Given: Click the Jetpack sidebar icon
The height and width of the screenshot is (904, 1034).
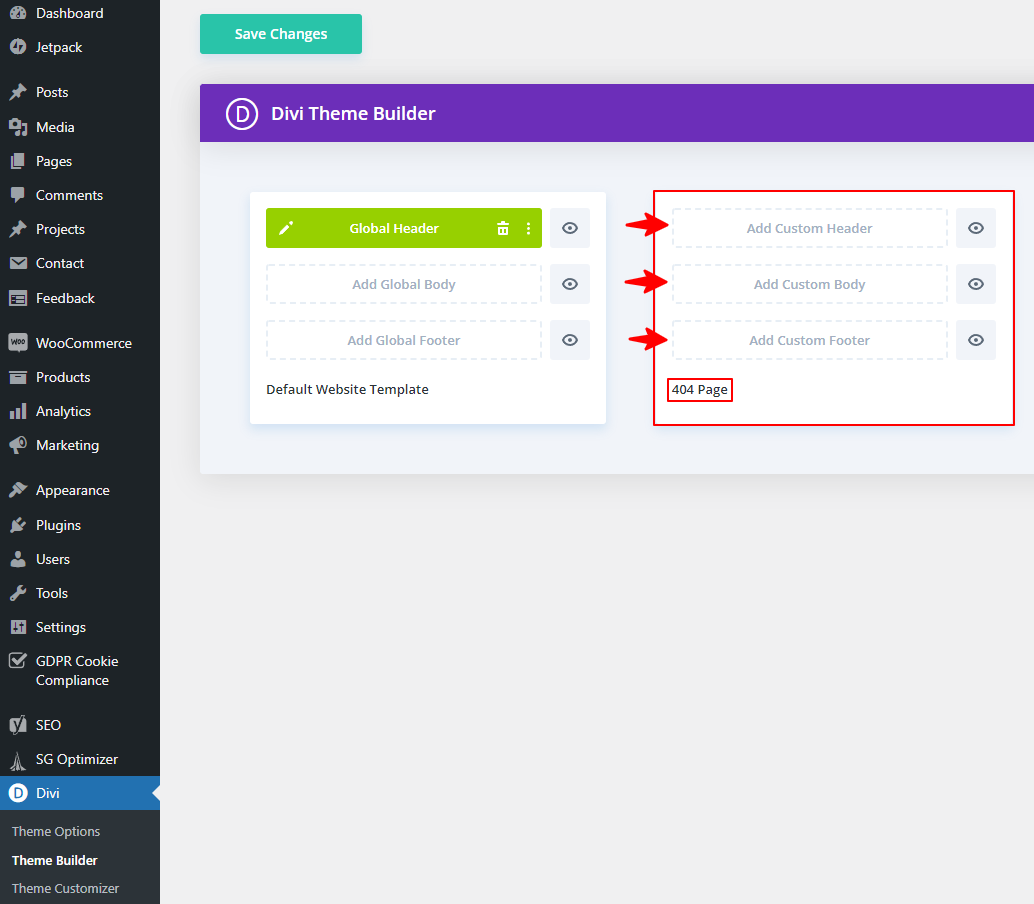Looking at the screenshot, I should [x=18, y=47].
